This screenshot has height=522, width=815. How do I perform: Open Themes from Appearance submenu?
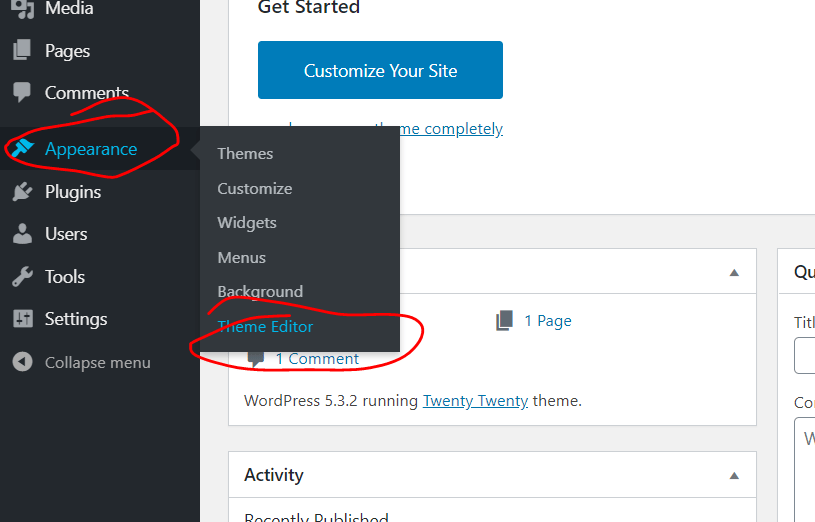[245, 154]
